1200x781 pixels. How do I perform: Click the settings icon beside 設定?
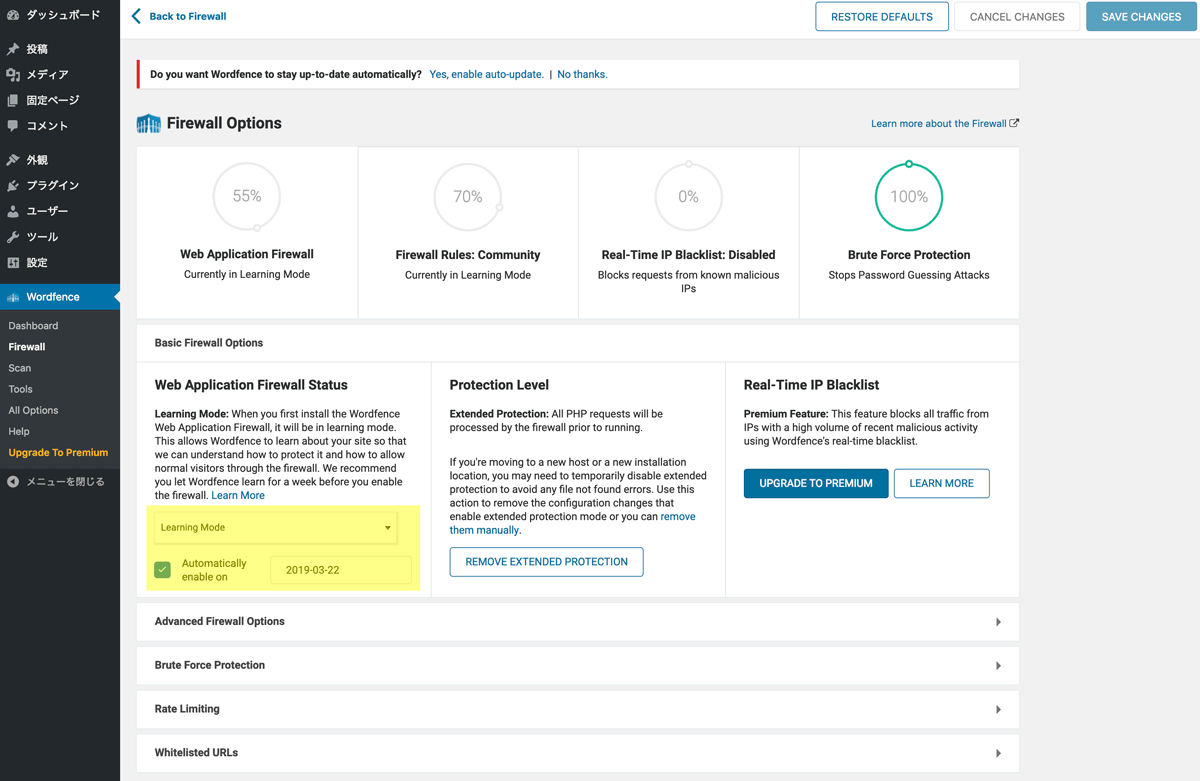(13, 263)
